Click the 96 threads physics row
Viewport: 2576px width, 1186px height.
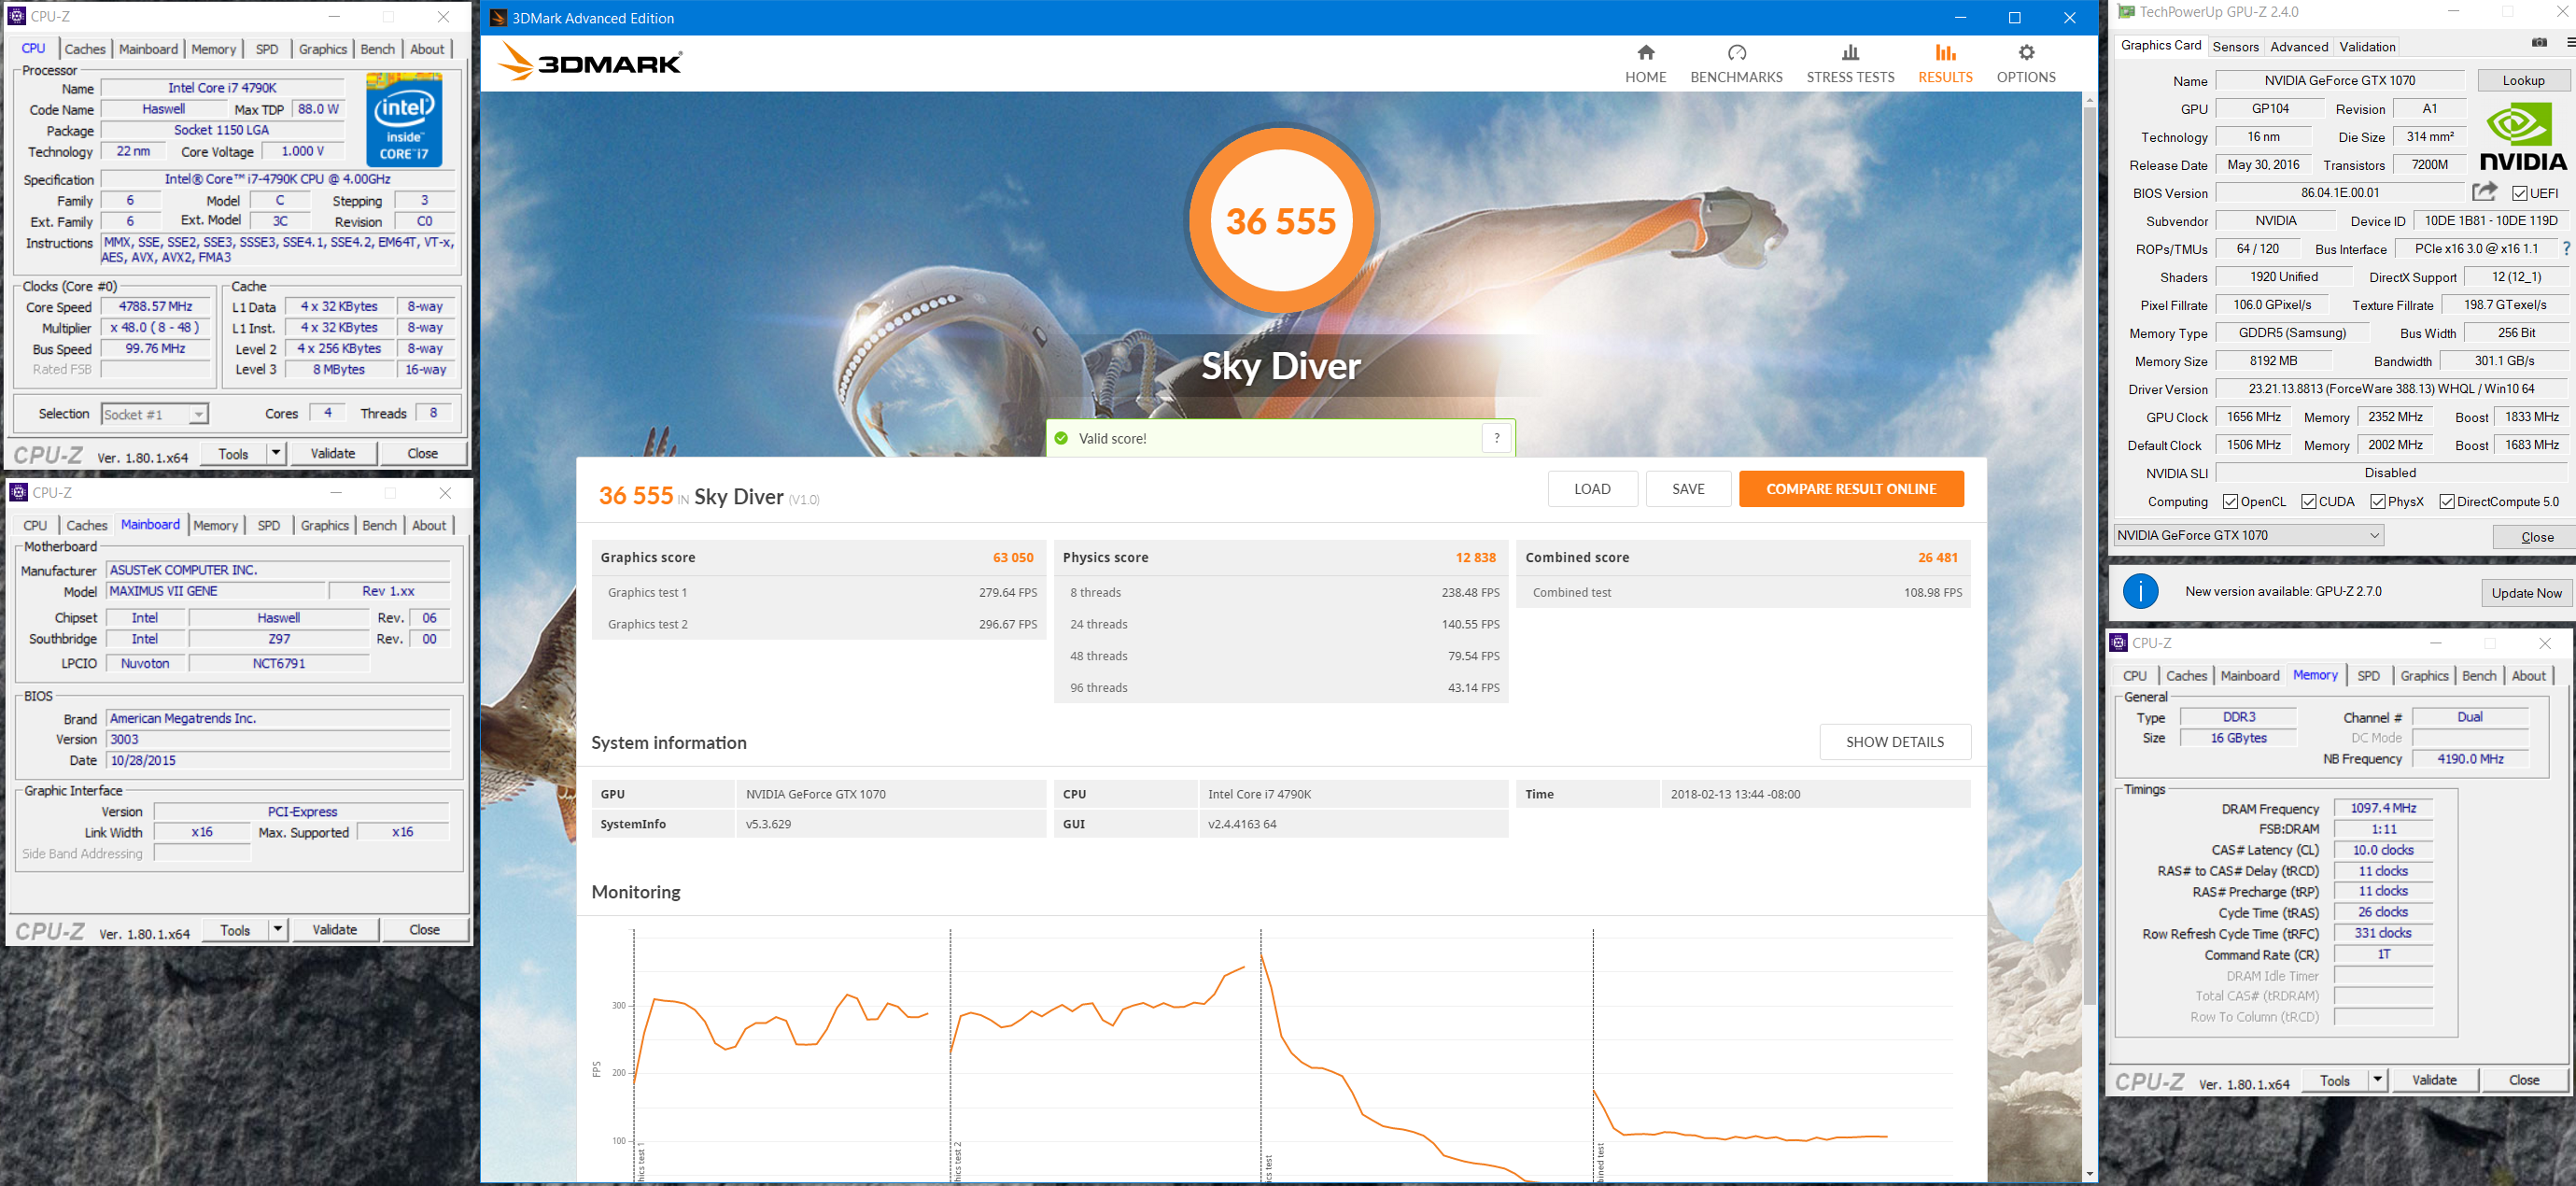[1281, 688]
